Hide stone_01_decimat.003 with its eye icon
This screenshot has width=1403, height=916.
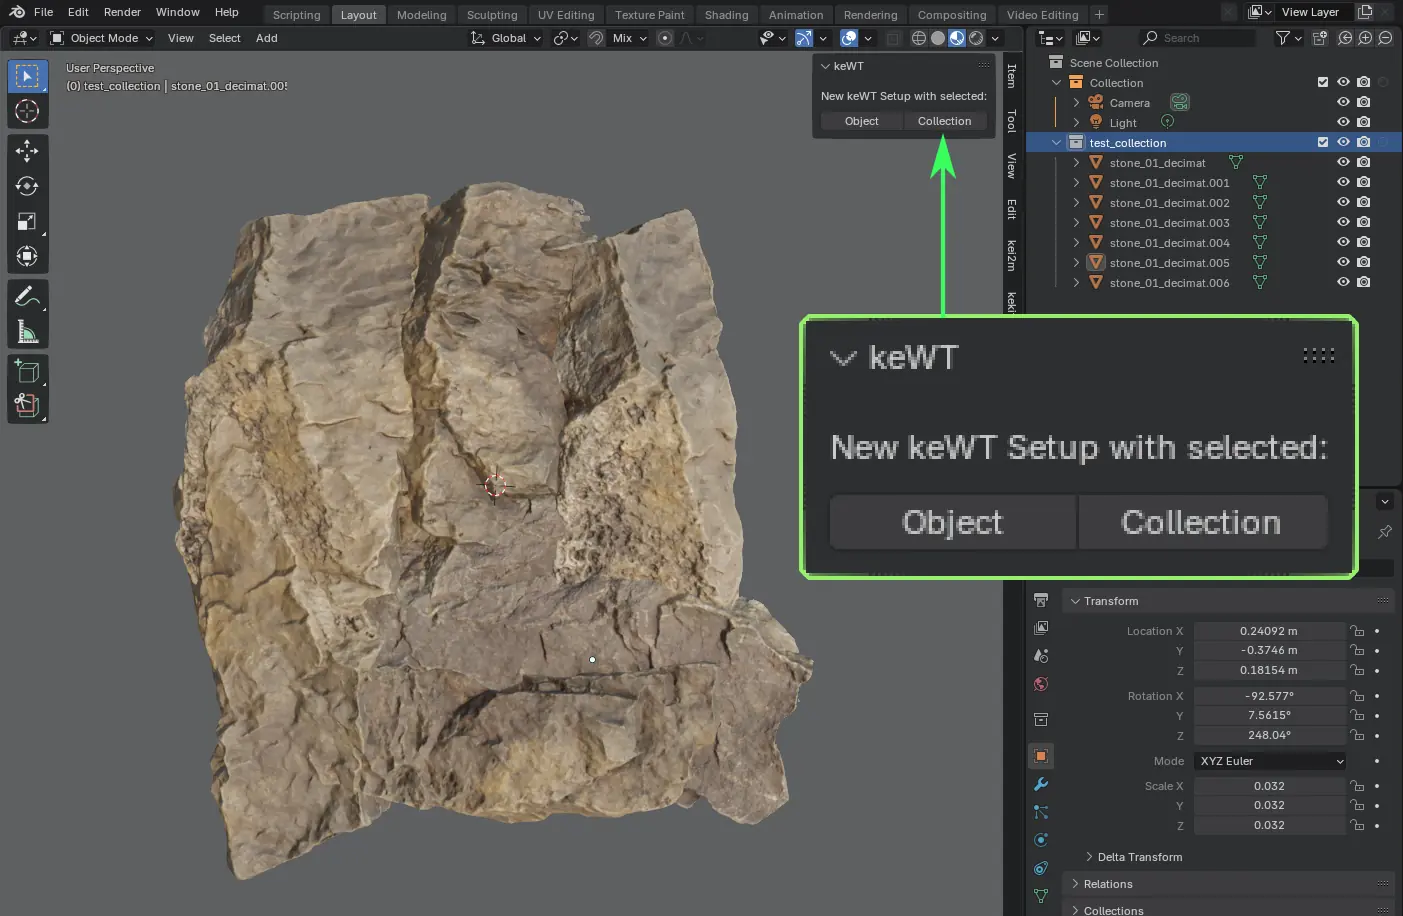click(x=1343, y=222)
